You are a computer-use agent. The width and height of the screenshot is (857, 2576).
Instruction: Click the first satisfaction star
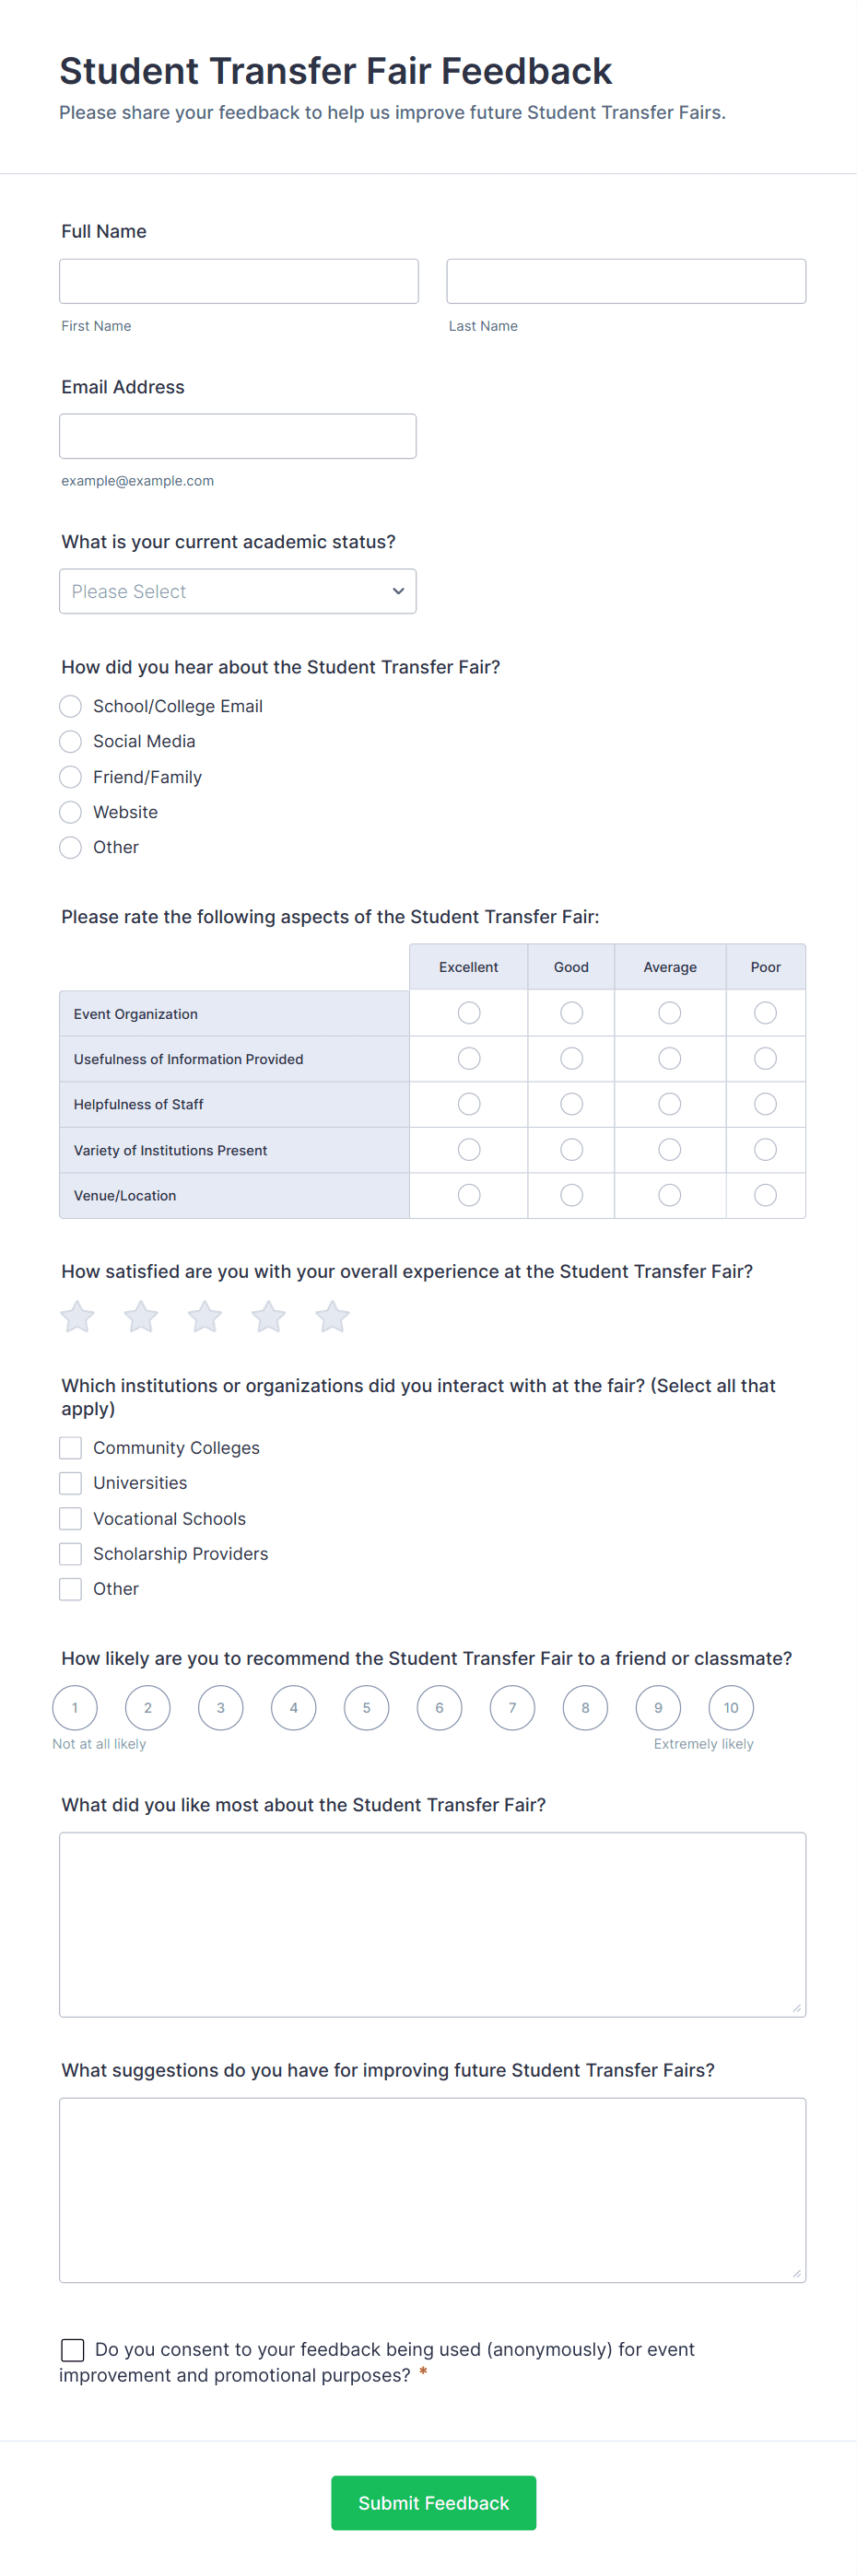pos(77,1316)
